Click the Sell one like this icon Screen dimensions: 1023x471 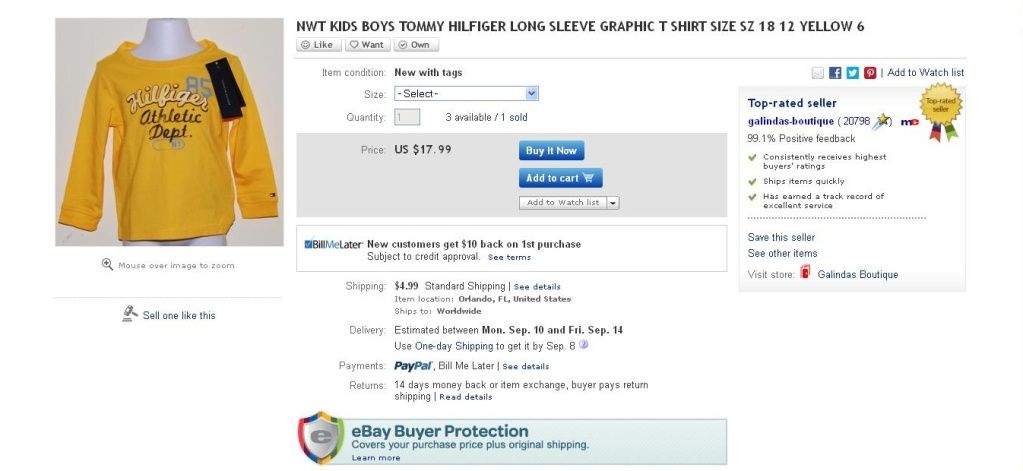coord(129,314)
